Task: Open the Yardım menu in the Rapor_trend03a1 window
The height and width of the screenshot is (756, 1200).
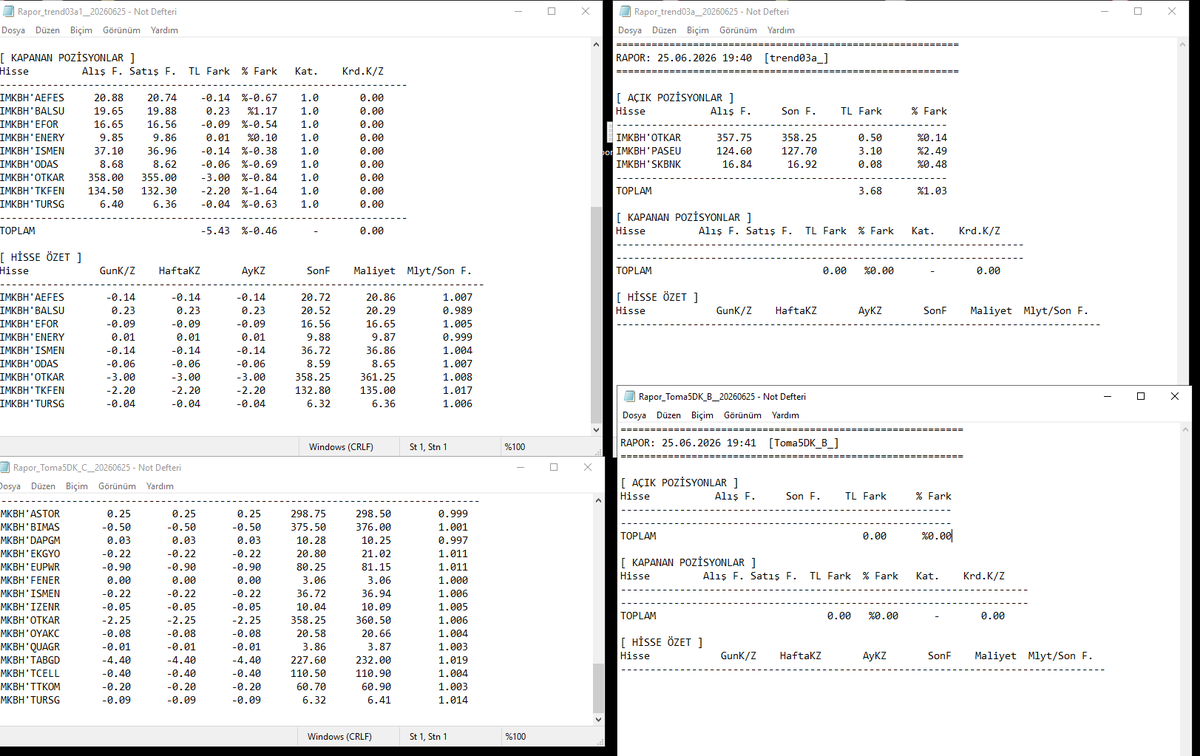Action: [x=164, y=30]
